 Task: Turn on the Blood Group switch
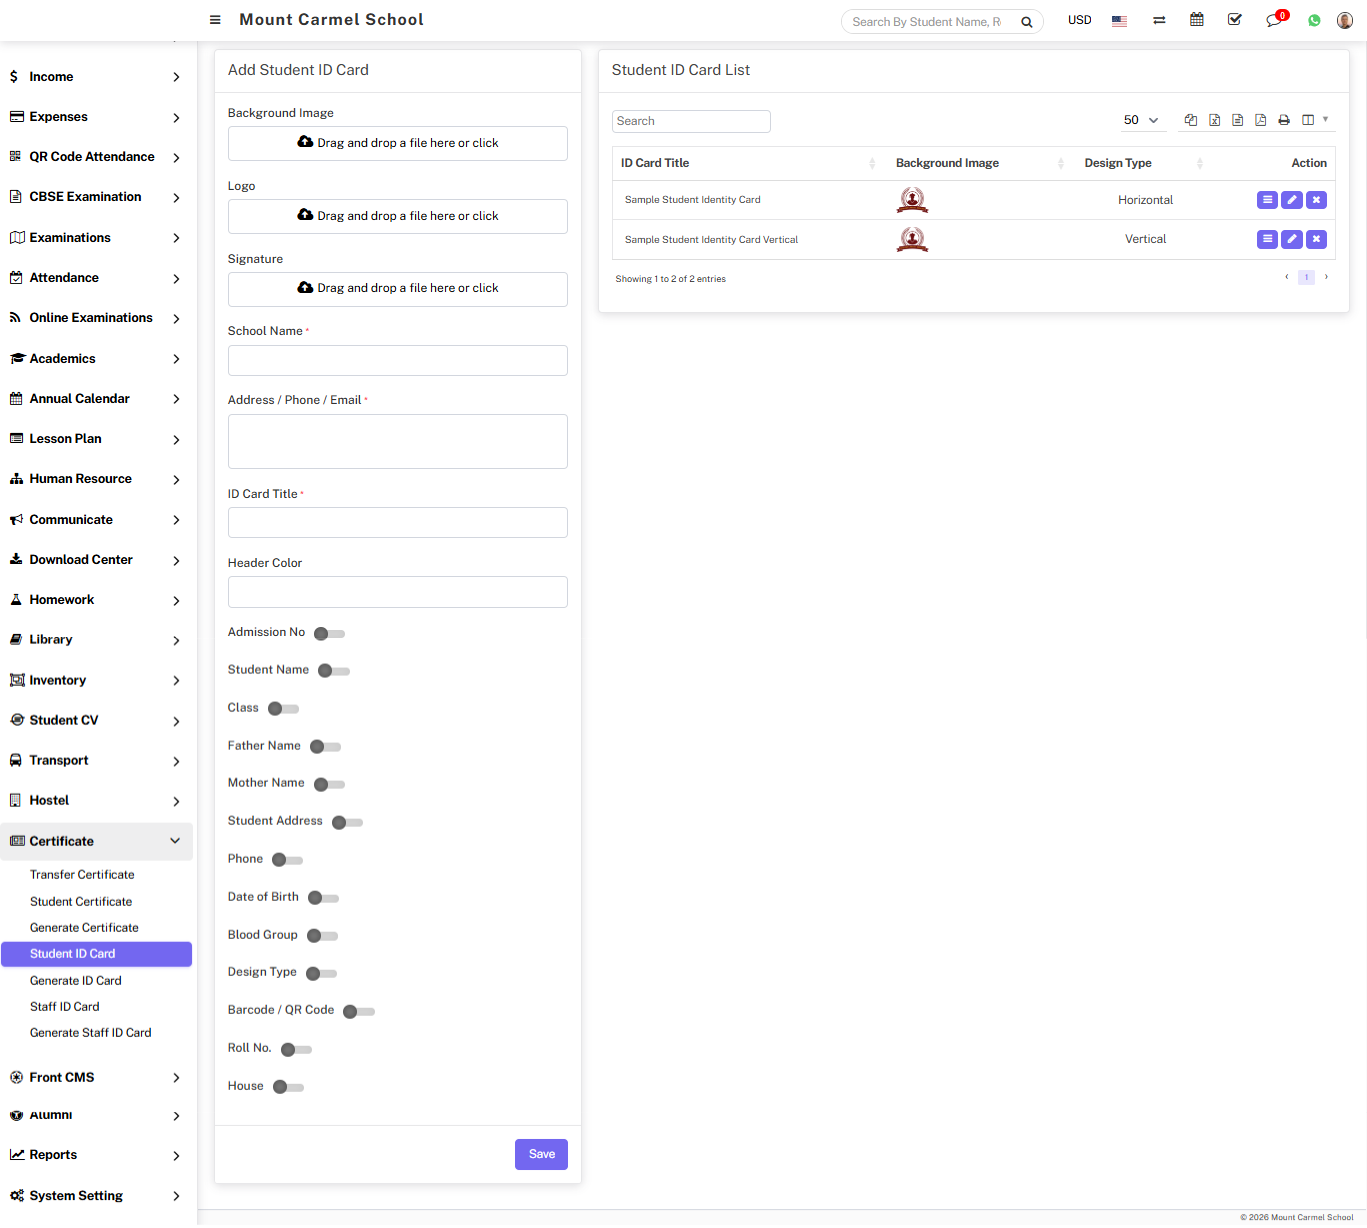pos(322,936)
